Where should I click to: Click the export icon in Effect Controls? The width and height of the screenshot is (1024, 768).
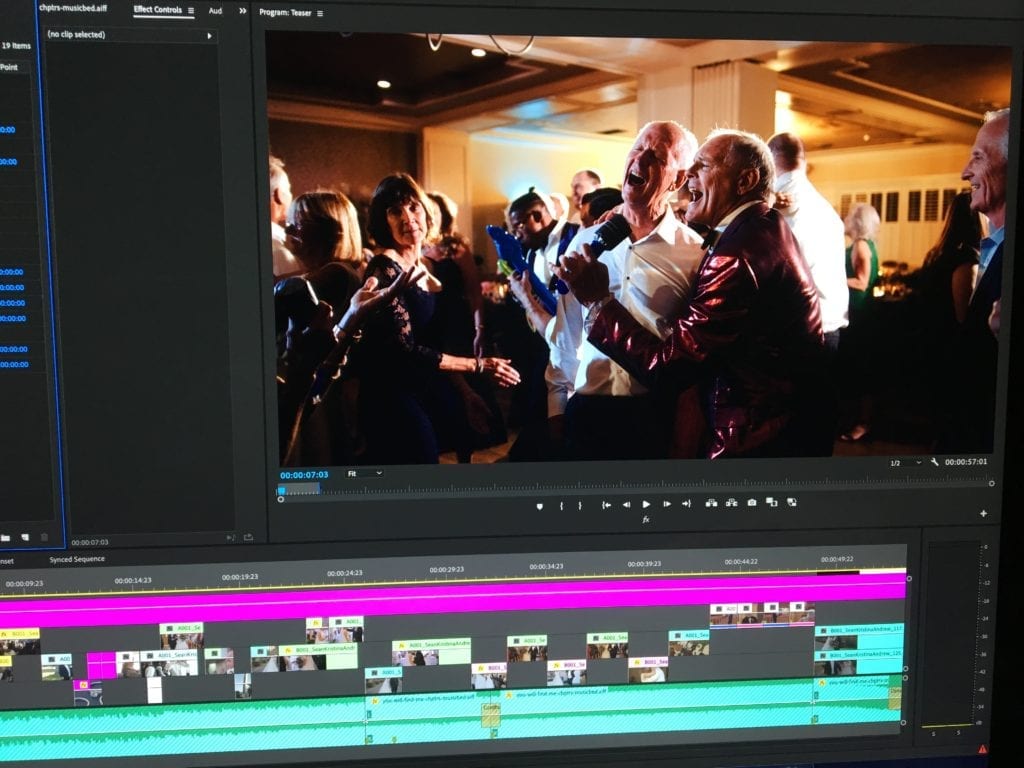(248, 537)
